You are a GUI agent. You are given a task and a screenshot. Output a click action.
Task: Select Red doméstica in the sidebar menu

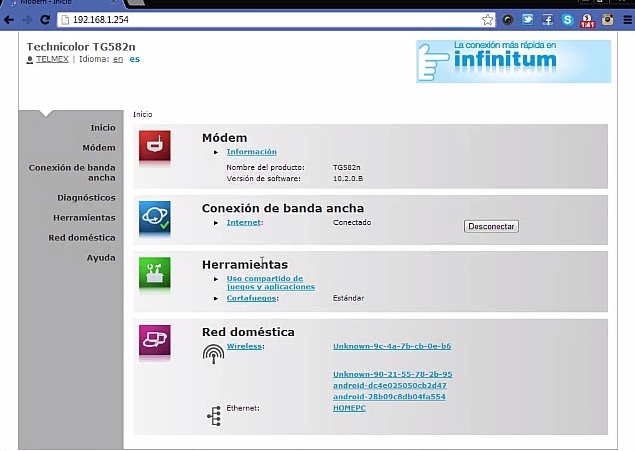(x=82, y=237)
